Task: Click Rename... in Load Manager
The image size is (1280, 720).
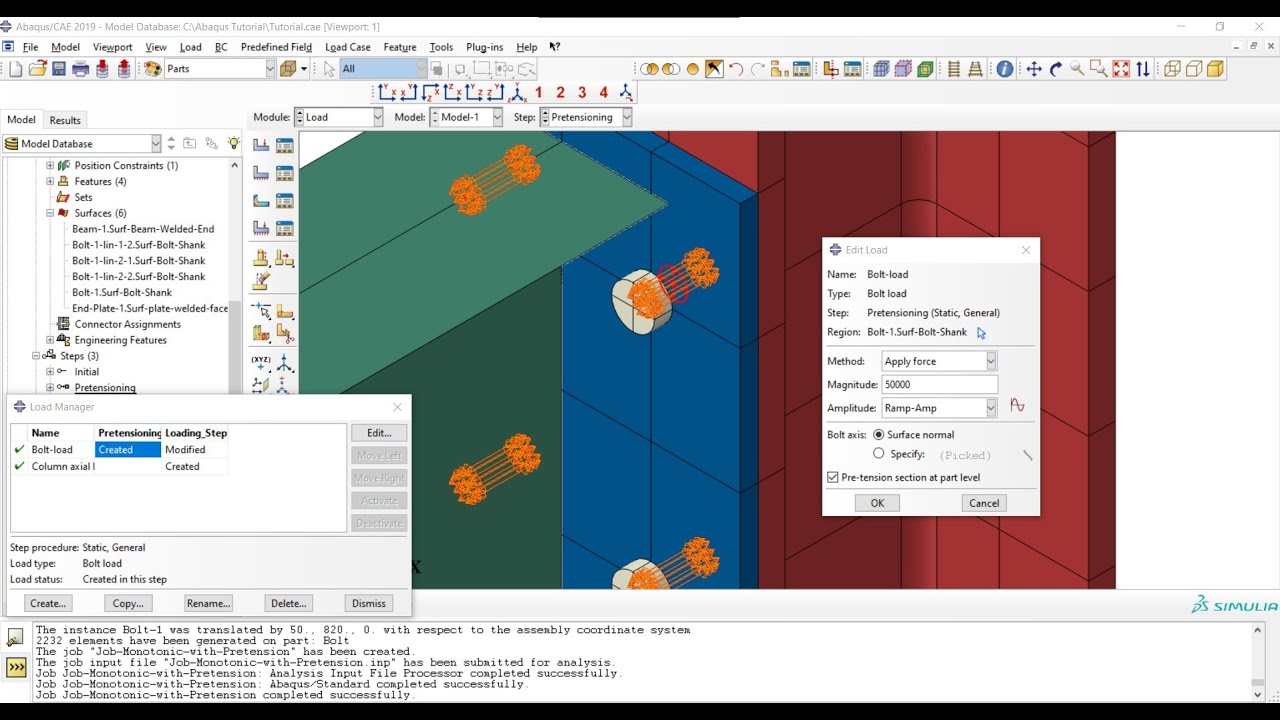Action: [208, 603]
